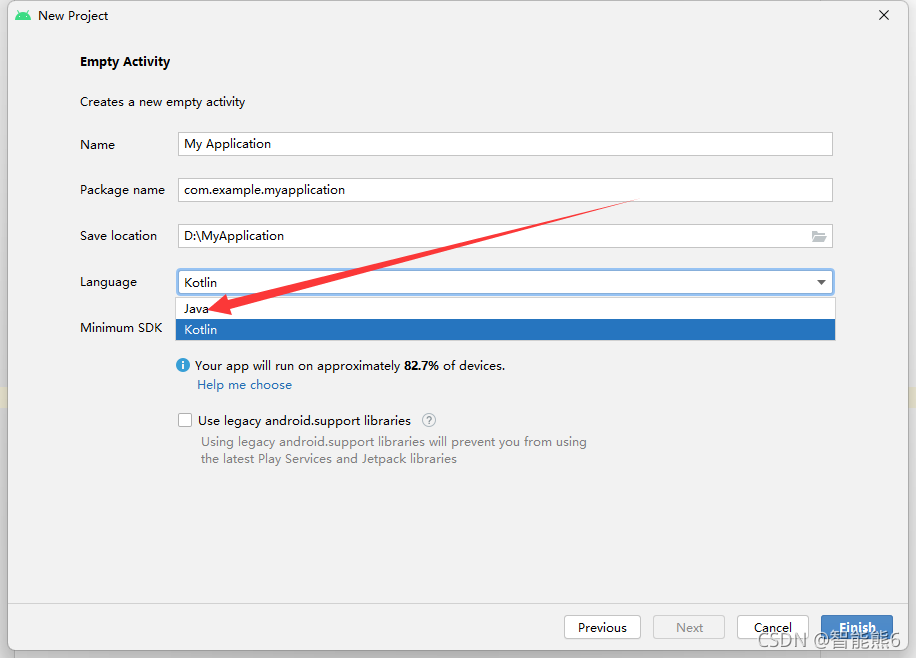Click the Empty Activity heading

click(125, 62)
